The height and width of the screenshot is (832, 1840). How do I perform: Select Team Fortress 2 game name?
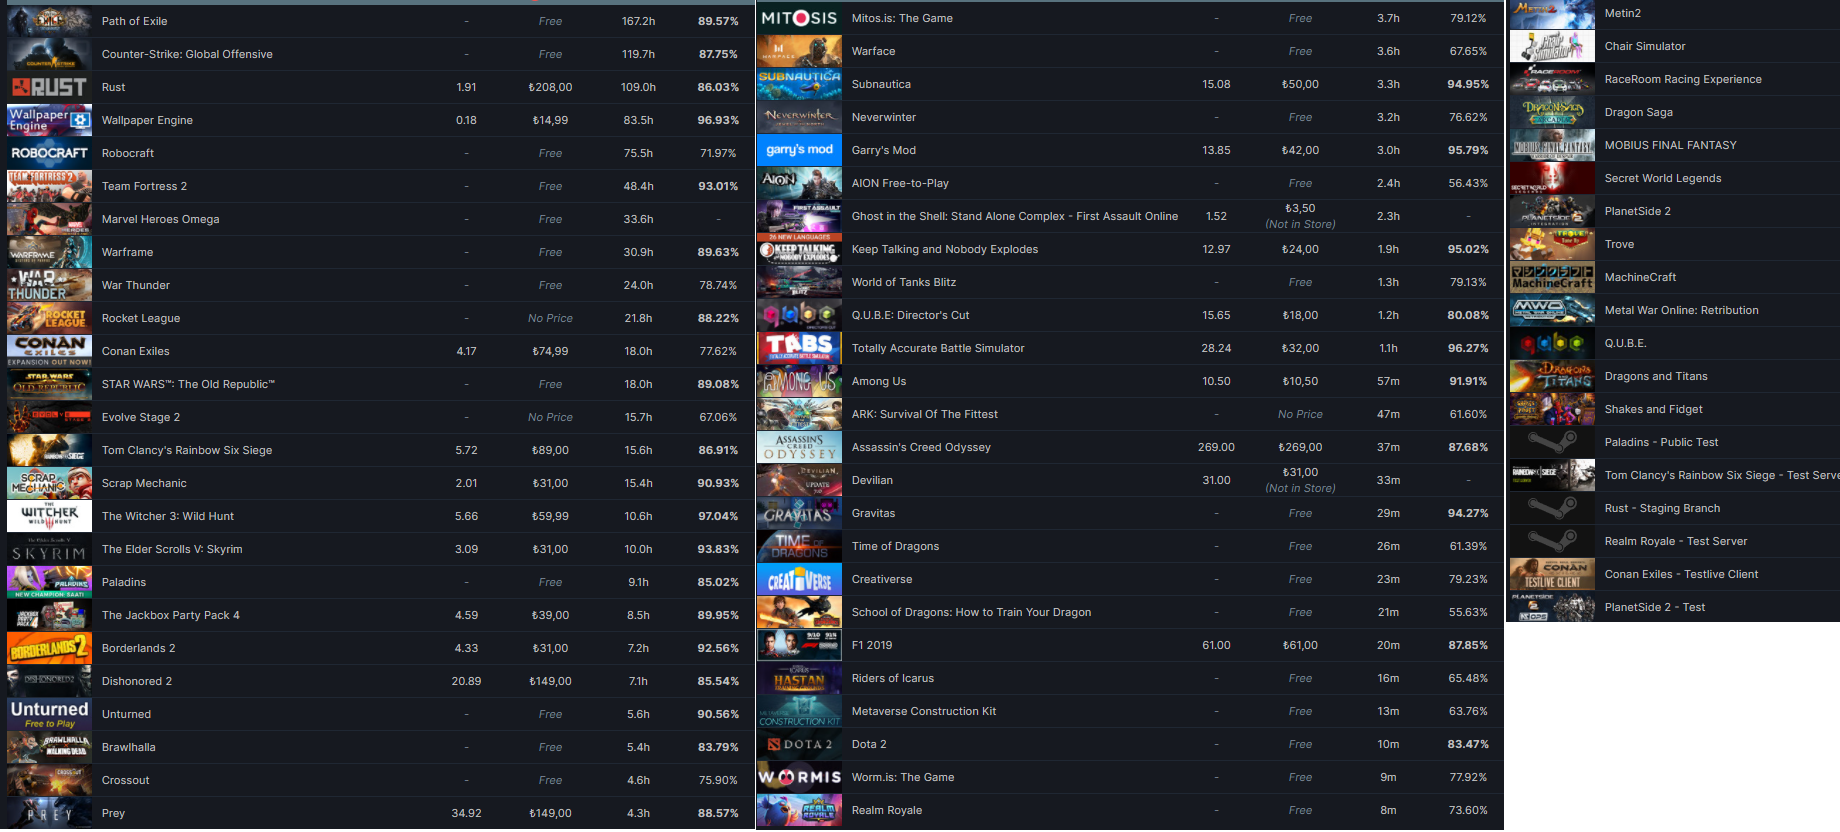tap(144, 186)
